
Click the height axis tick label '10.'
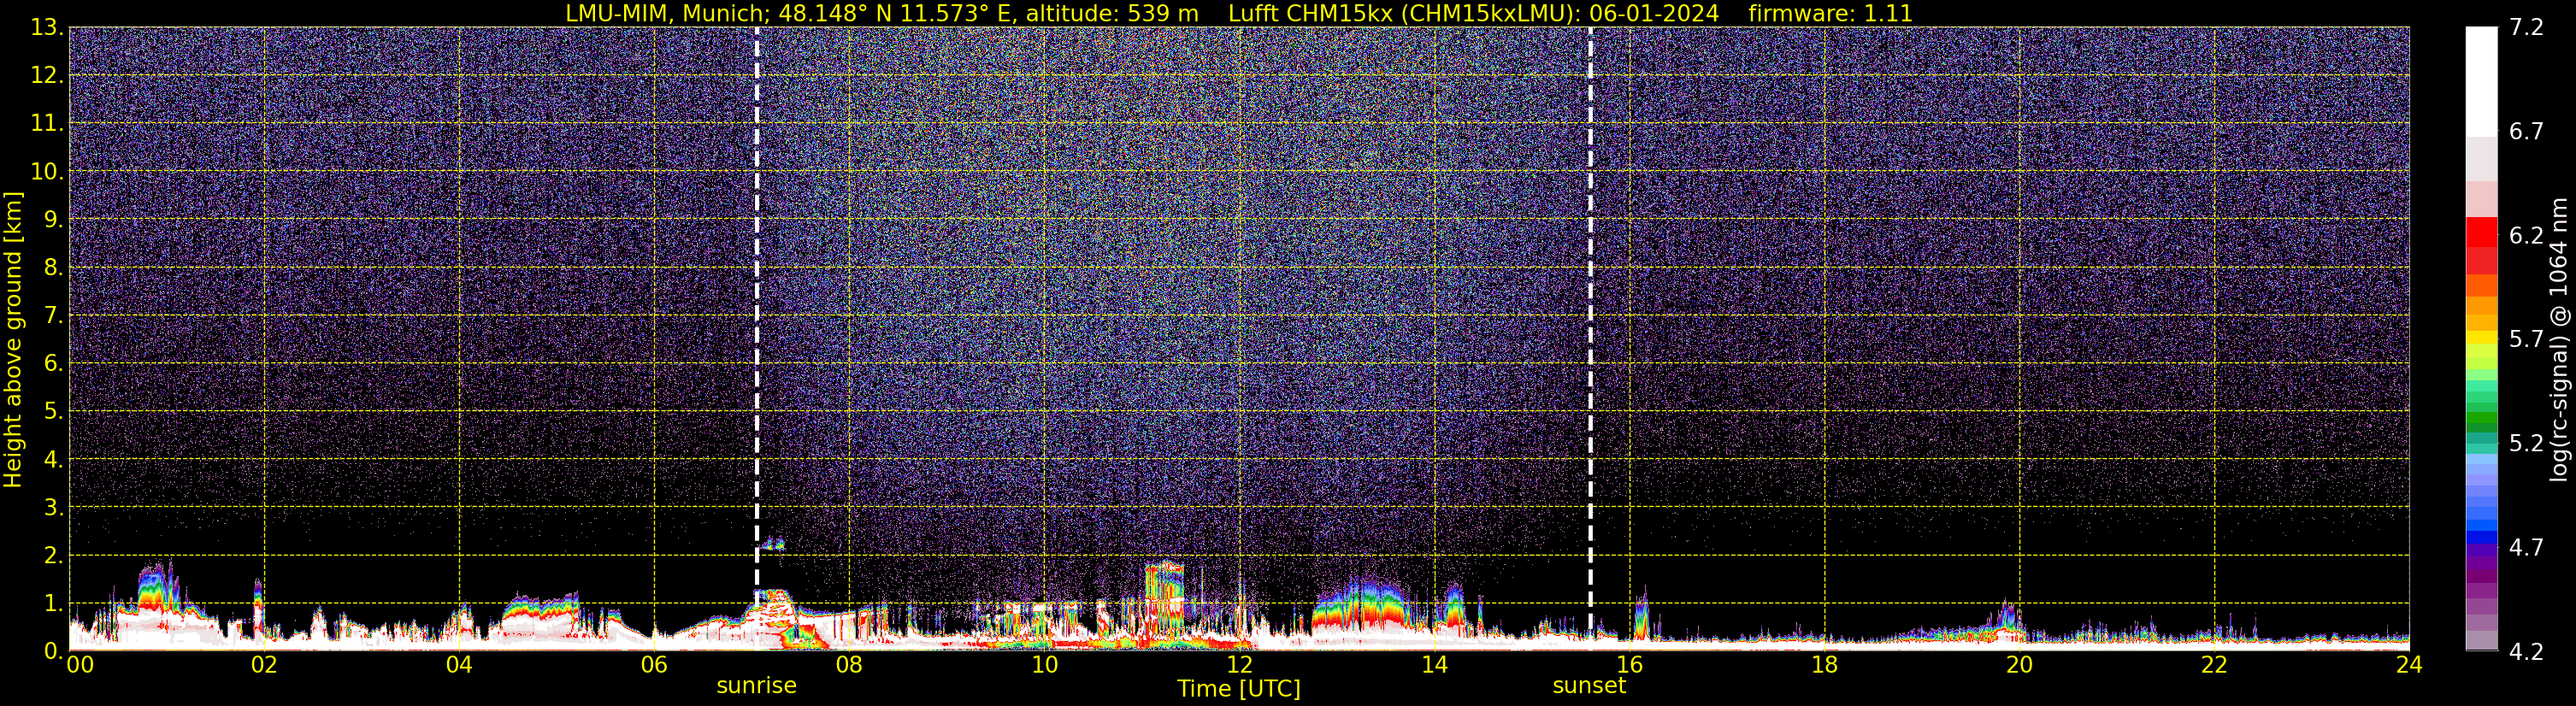pyautogui.click(x=47, y=171)
